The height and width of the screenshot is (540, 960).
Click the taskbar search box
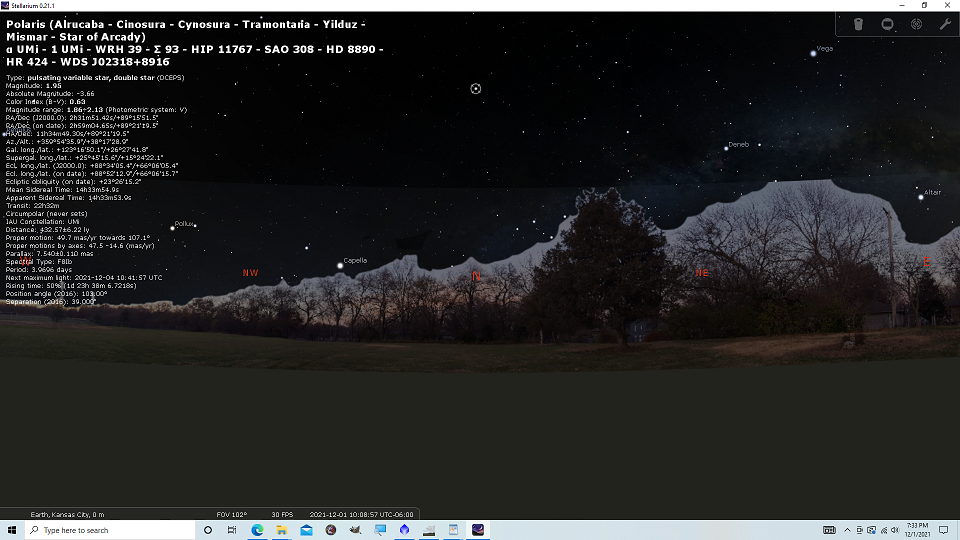pyautogui.click(x=110, y=530)
